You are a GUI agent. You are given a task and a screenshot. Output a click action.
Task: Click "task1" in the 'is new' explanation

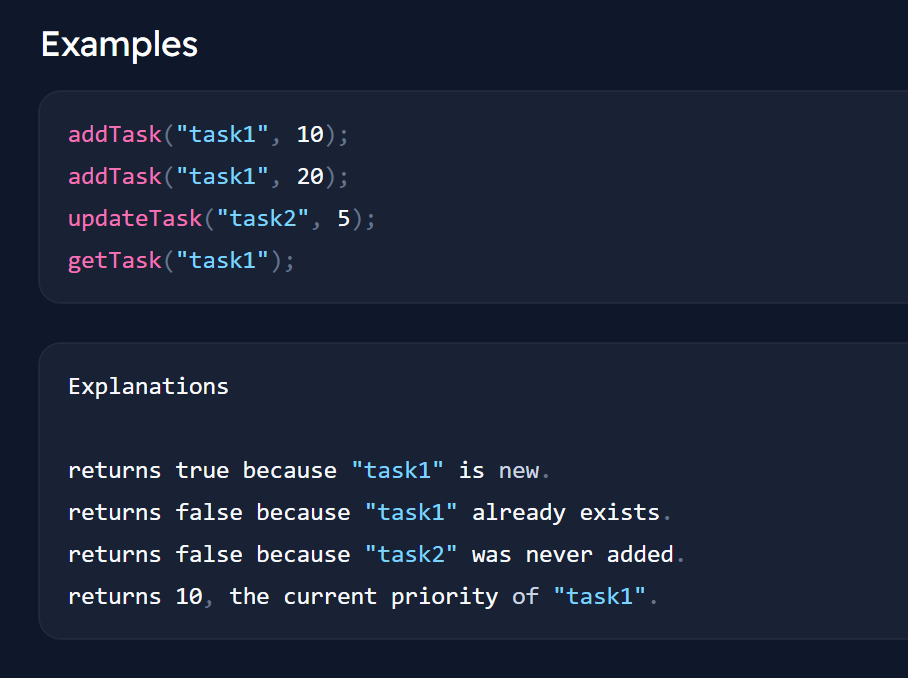click(x=398, y=471)
